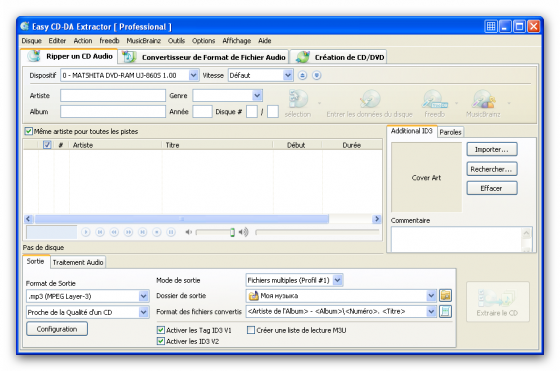Click the eject disc icon beside Vitesse
The width and height of the screenshot is (560, 371).
302,75
